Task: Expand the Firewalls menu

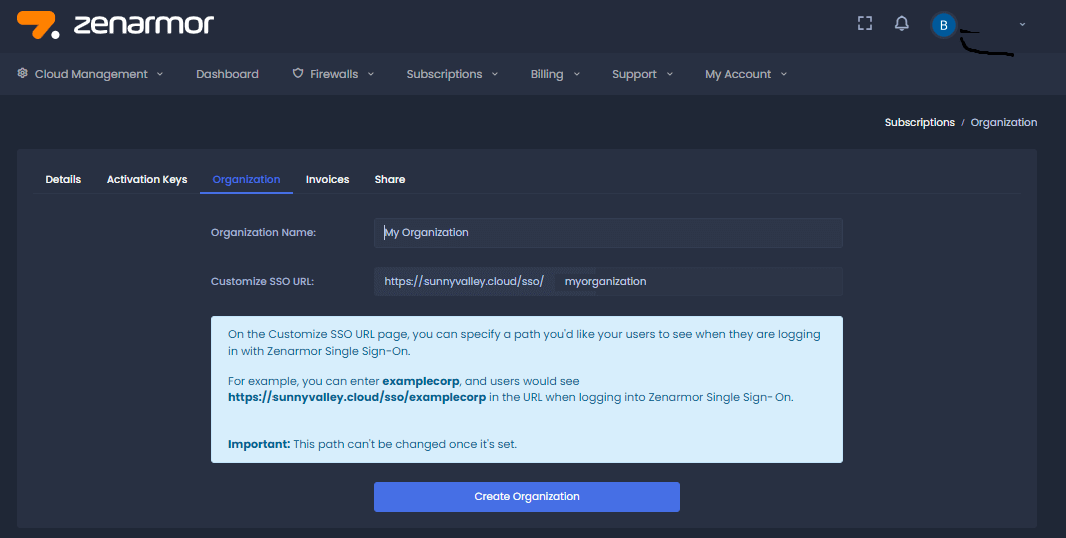Action: coord(333,74)
